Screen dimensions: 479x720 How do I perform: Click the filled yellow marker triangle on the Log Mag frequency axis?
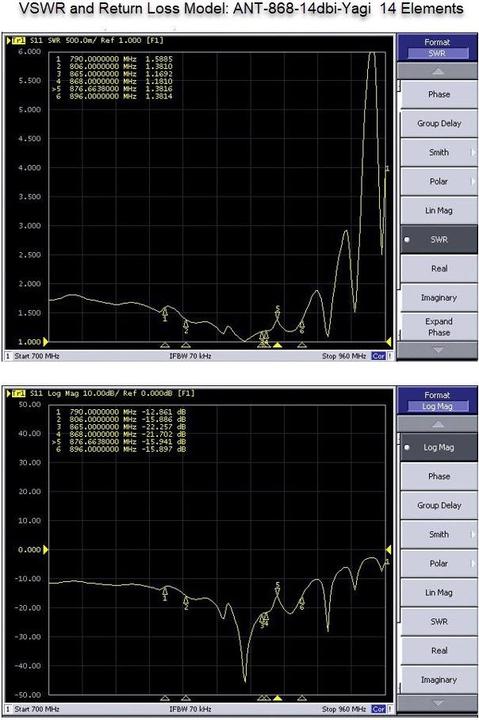point(277,698)
